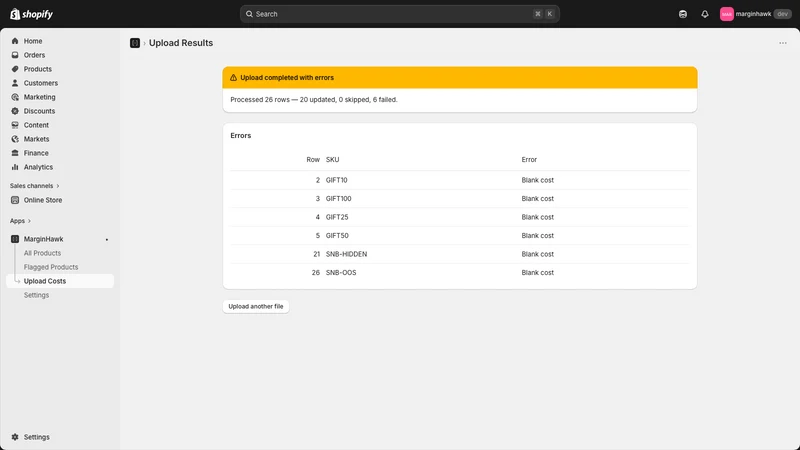
Task: Click the Processed 26 rows summary text
Action: (x=314, y=99)
